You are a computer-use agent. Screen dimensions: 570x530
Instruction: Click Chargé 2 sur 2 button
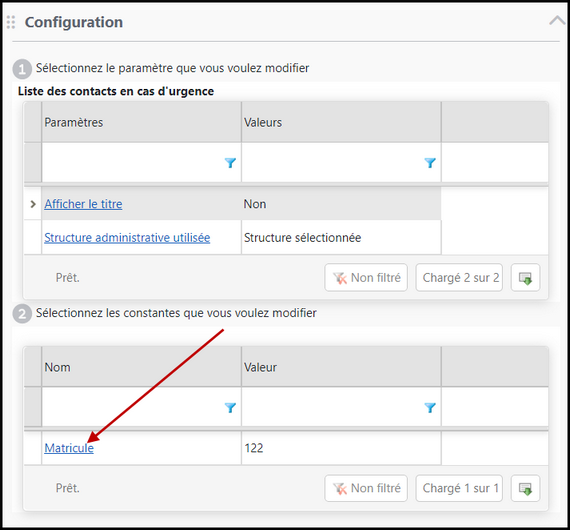pos(459,278)
